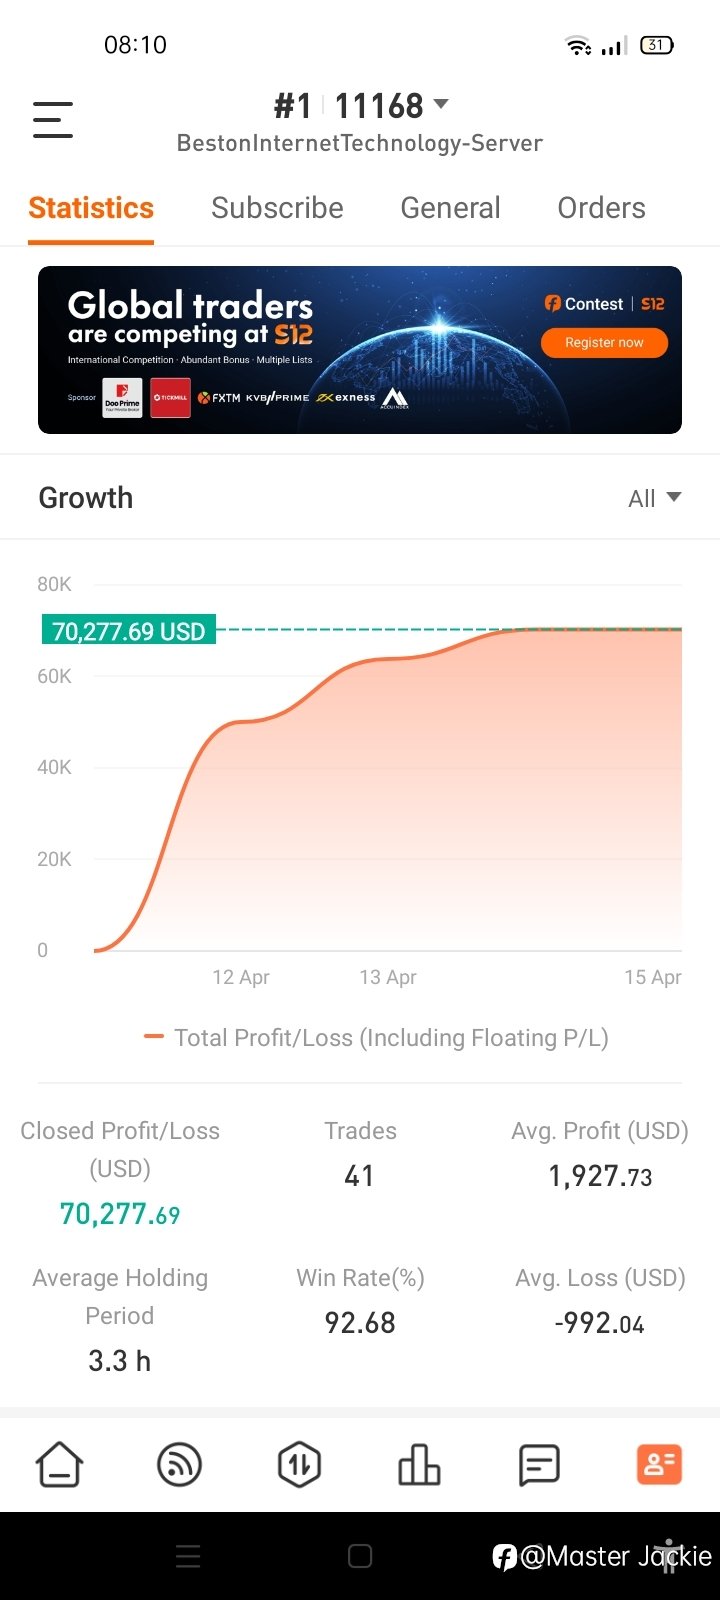Select the Statistics tab
The image size is (720, 1600).
(91, 208)
